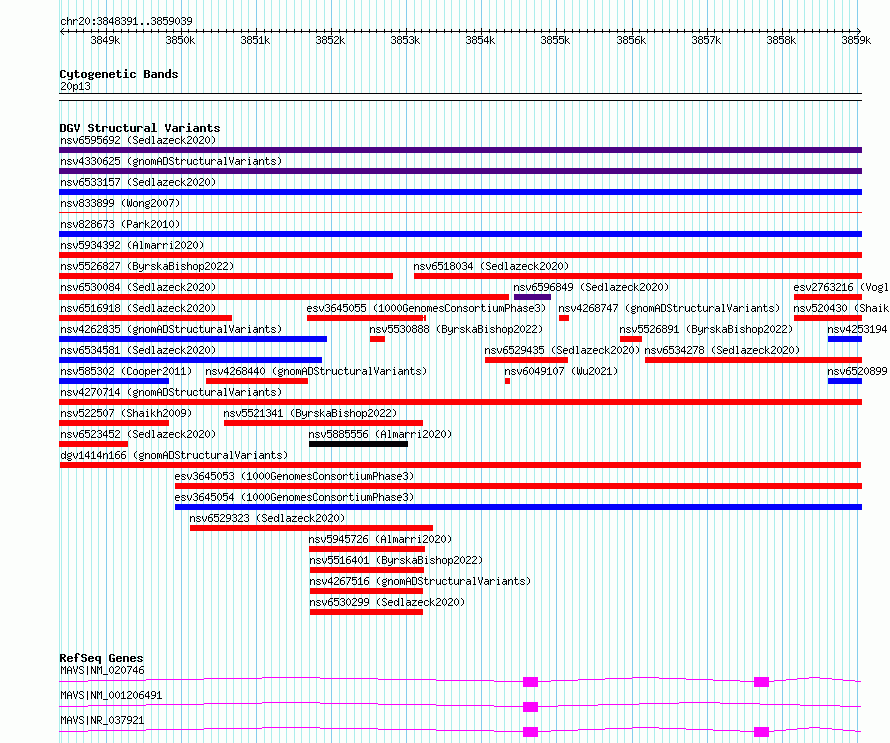Open the nsv833899 (Wong2007) variant
890x743 pixels.
(x=120, y=203)
